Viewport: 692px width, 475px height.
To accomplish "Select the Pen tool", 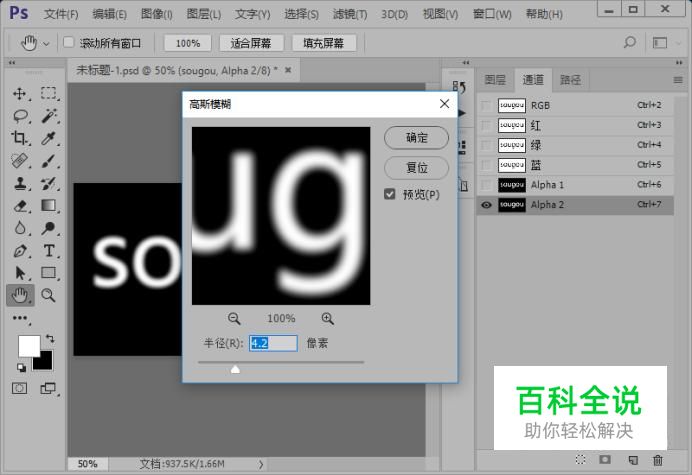I will click(x=20, y=251).
